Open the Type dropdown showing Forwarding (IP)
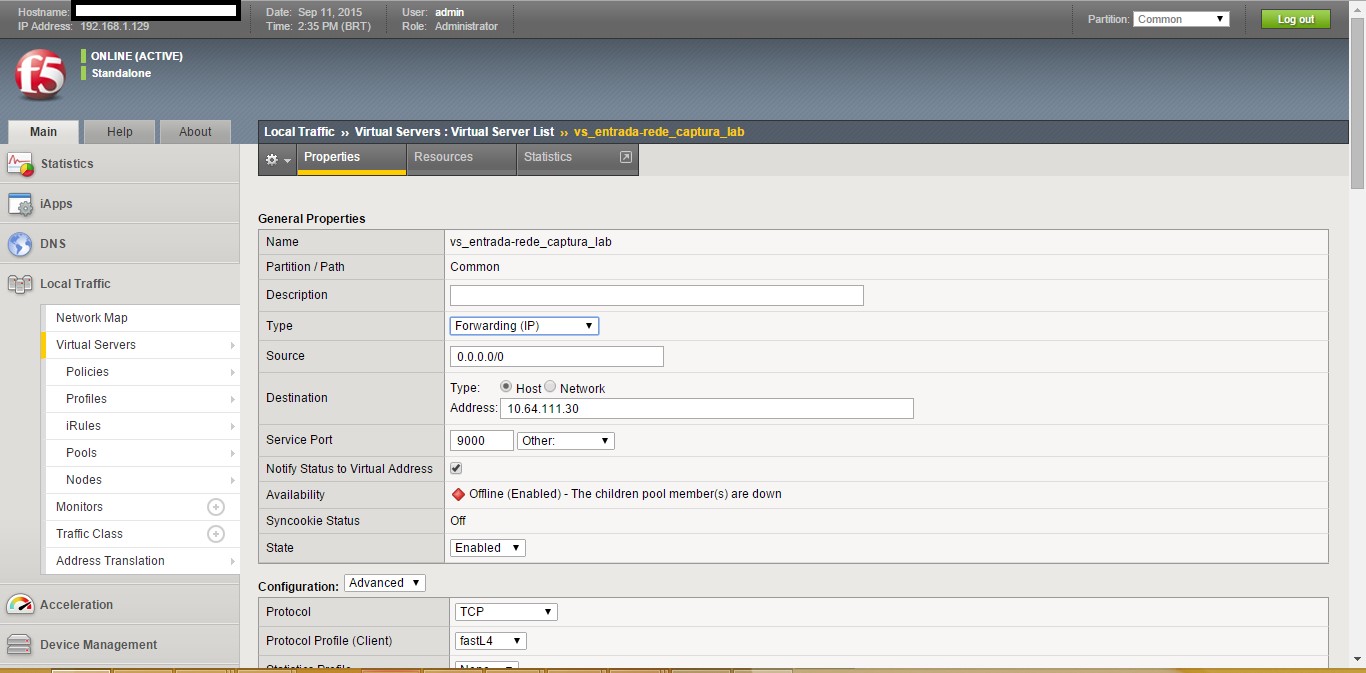 coord(524,325)
